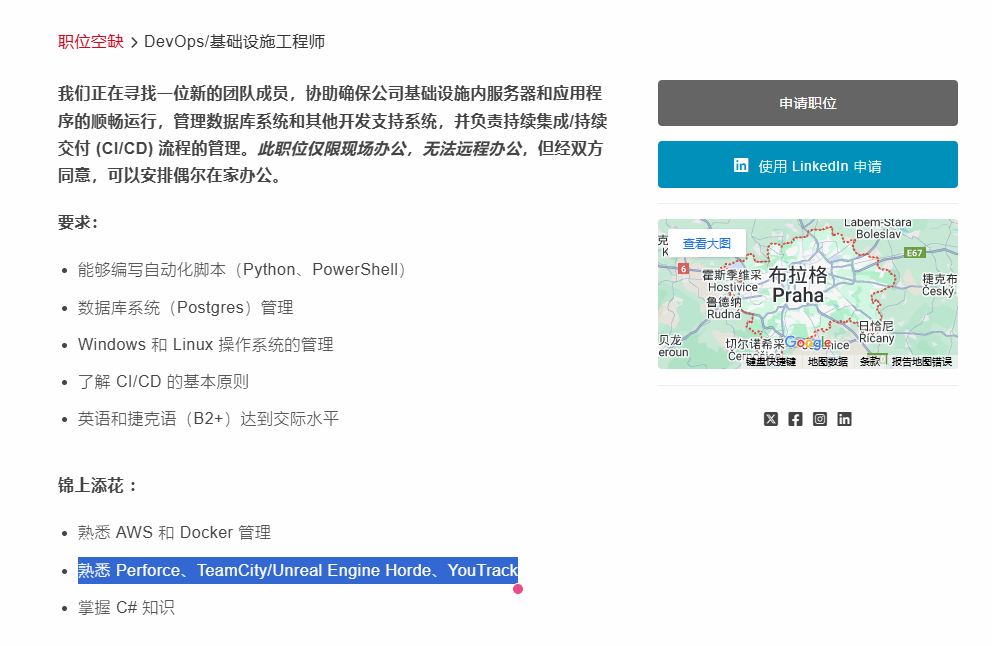The width and height of the screenshot is (992, 646).
Task: Open the 条款 terms link on map
Action: (870, 362)
